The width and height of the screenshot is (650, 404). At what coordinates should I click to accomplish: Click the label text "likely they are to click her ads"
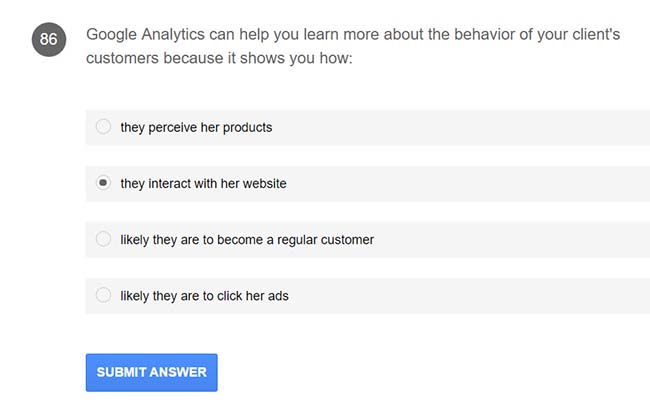[x=204, y=295]
